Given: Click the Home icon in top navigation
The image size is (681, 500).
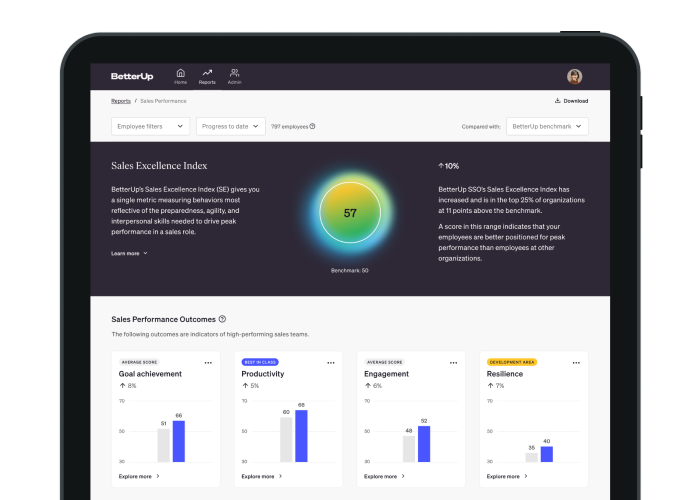Looking at the screenshot, I should [180, 75].
